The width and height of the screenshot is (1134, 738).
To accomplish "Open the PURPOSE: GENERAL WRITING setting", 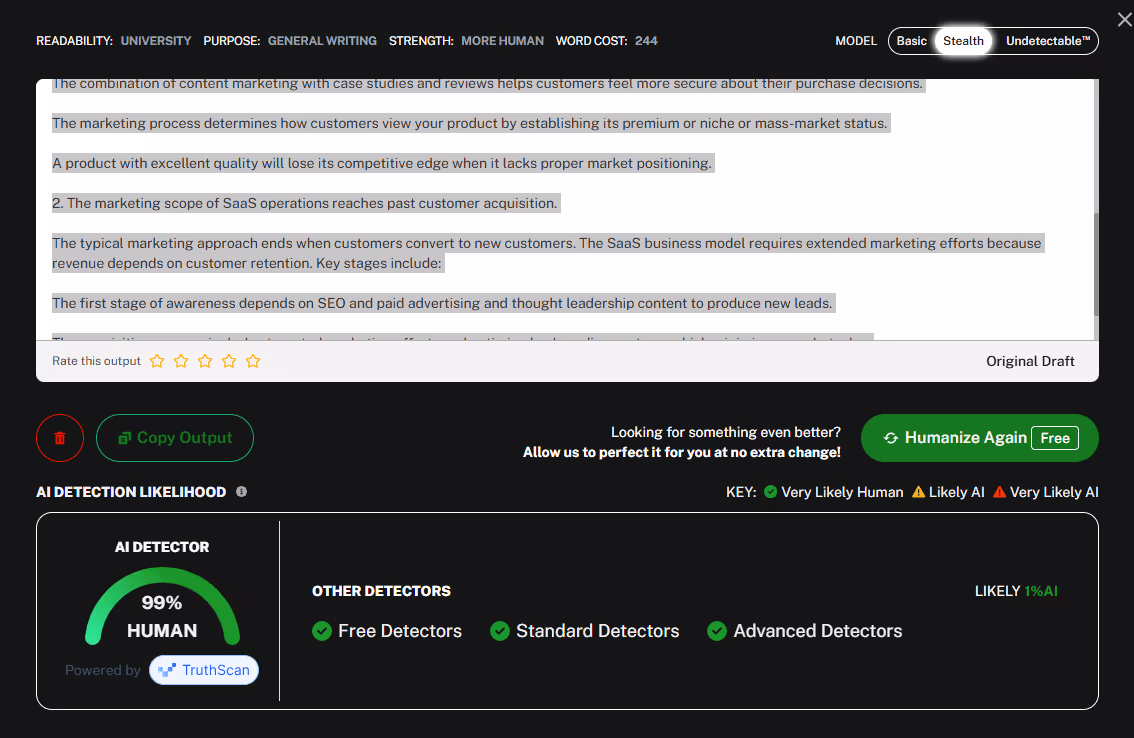I will pos(322,40).
